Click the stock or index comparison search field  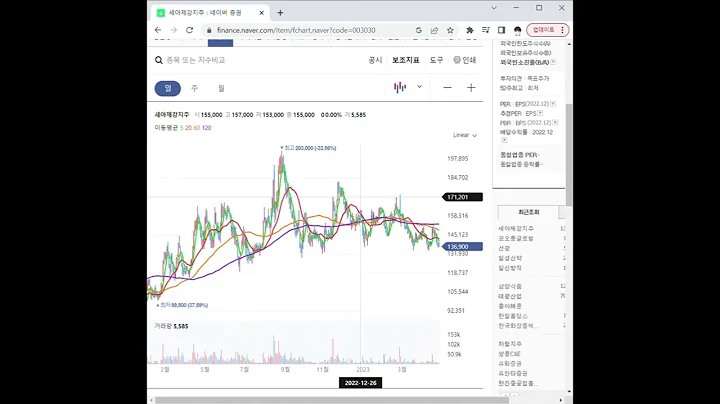(196, 60)
